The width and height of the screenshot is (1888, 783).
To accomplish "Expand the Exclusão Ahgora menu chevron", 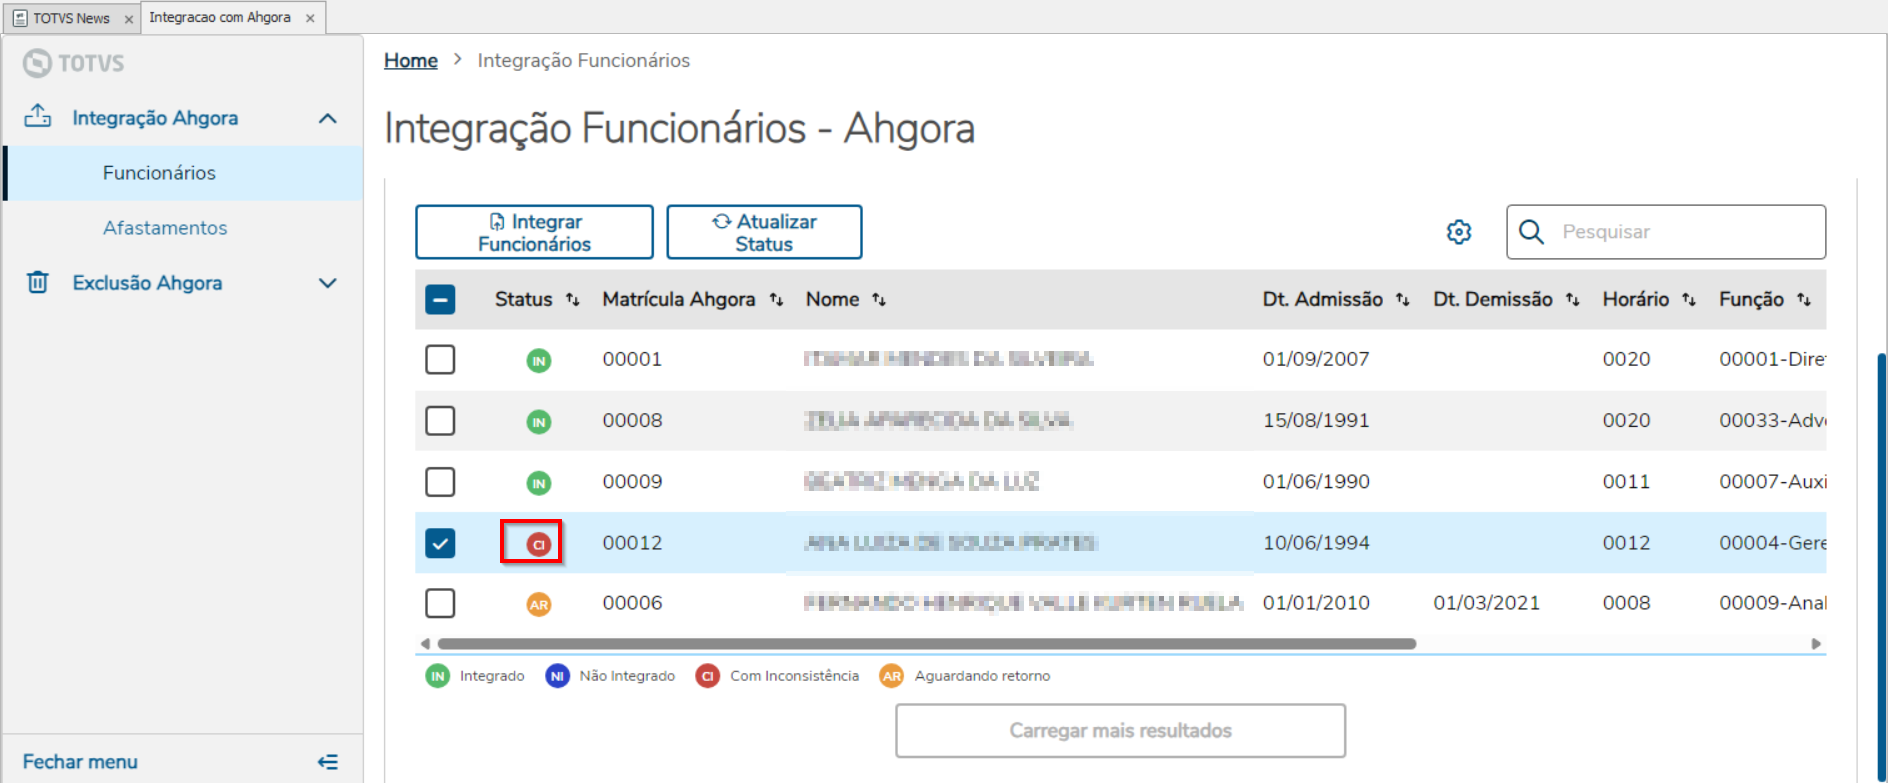I will coord(328,283).
